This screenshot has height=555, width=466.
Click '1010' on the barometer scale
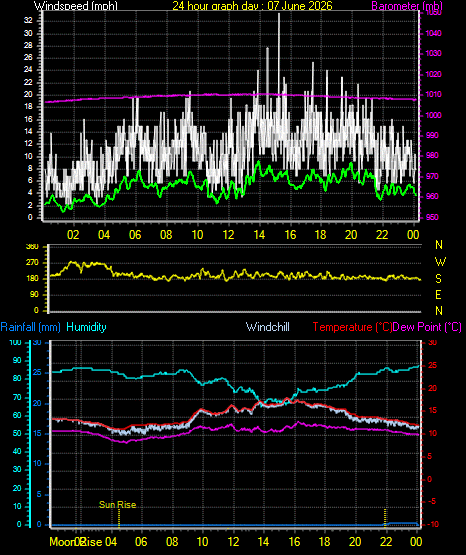tap(433, 95)
